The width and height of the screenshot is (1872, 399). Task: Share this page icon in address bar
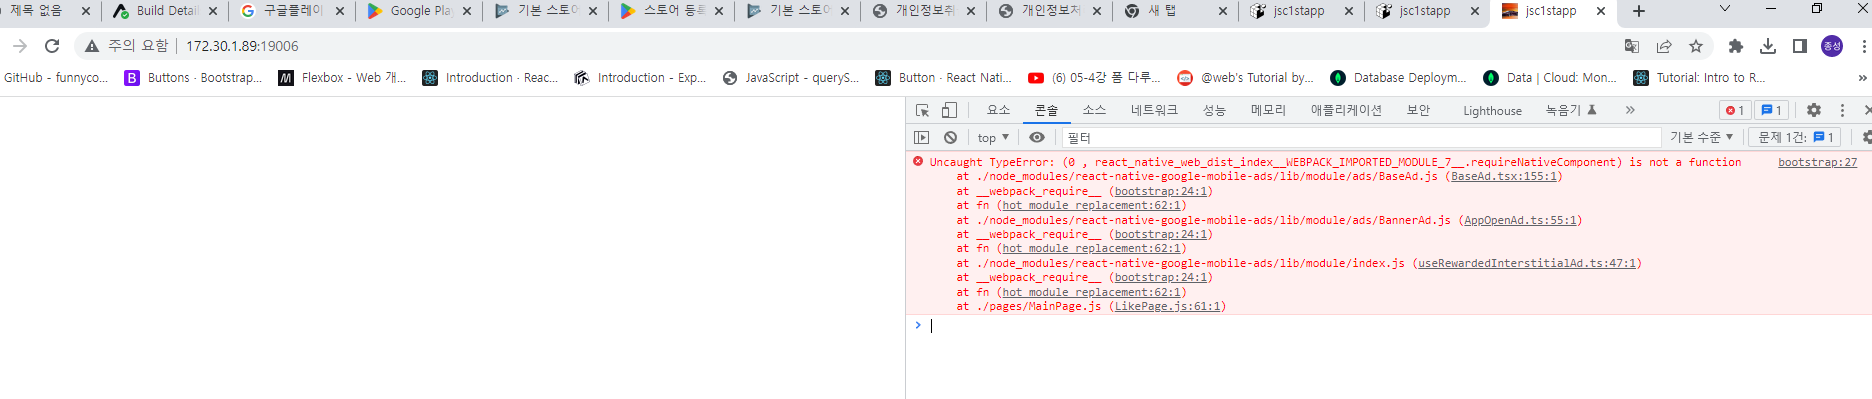(1664, 46)
